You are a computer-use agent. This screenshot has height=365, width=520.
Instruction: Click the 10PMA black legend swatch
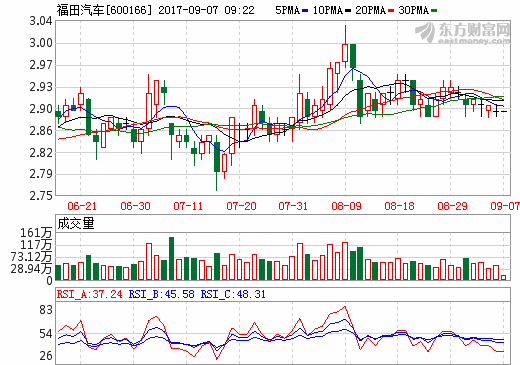348,11
